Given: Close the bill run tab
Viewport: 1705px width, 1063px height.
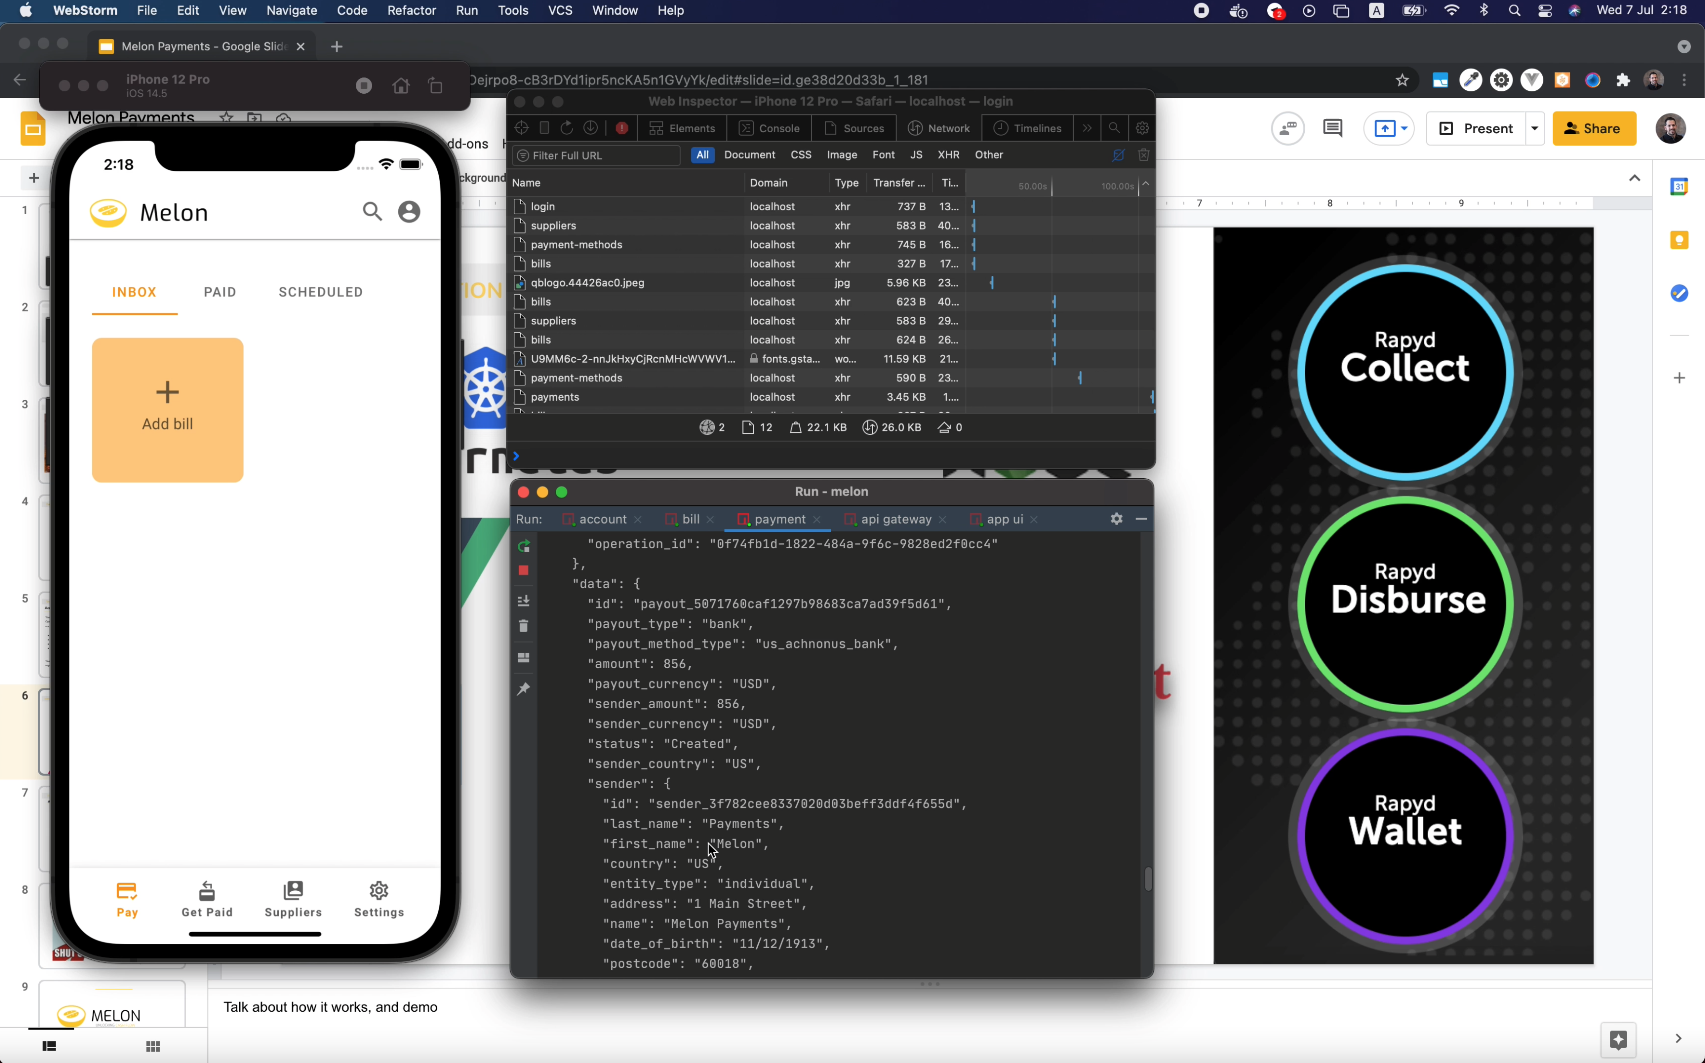Looking at the screenshot, I should 710,520.
